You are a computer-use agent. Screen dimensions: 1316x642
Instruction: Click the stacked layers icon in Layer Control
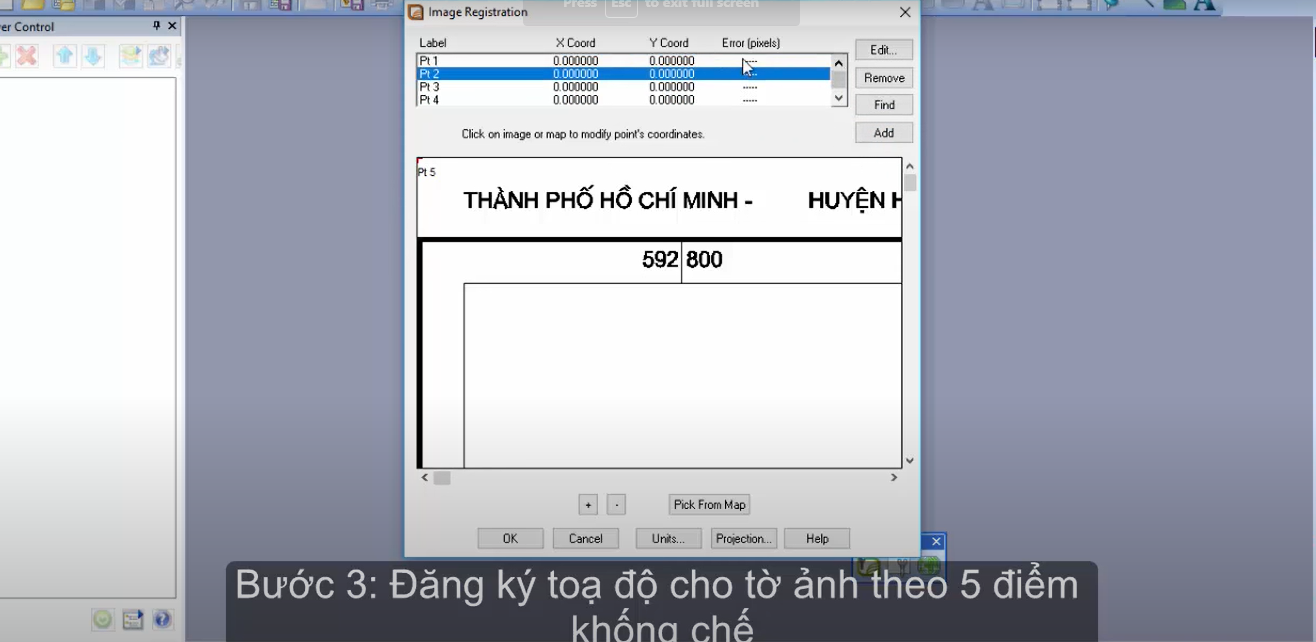130,56
